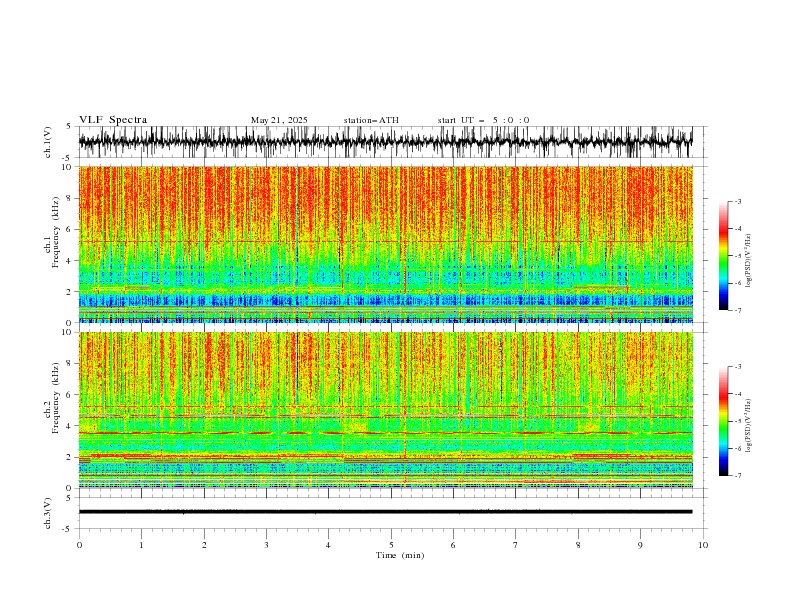Click the 'VLF Spectra' title text
This screenshot has height=612, width=792.
click(113, 120)
